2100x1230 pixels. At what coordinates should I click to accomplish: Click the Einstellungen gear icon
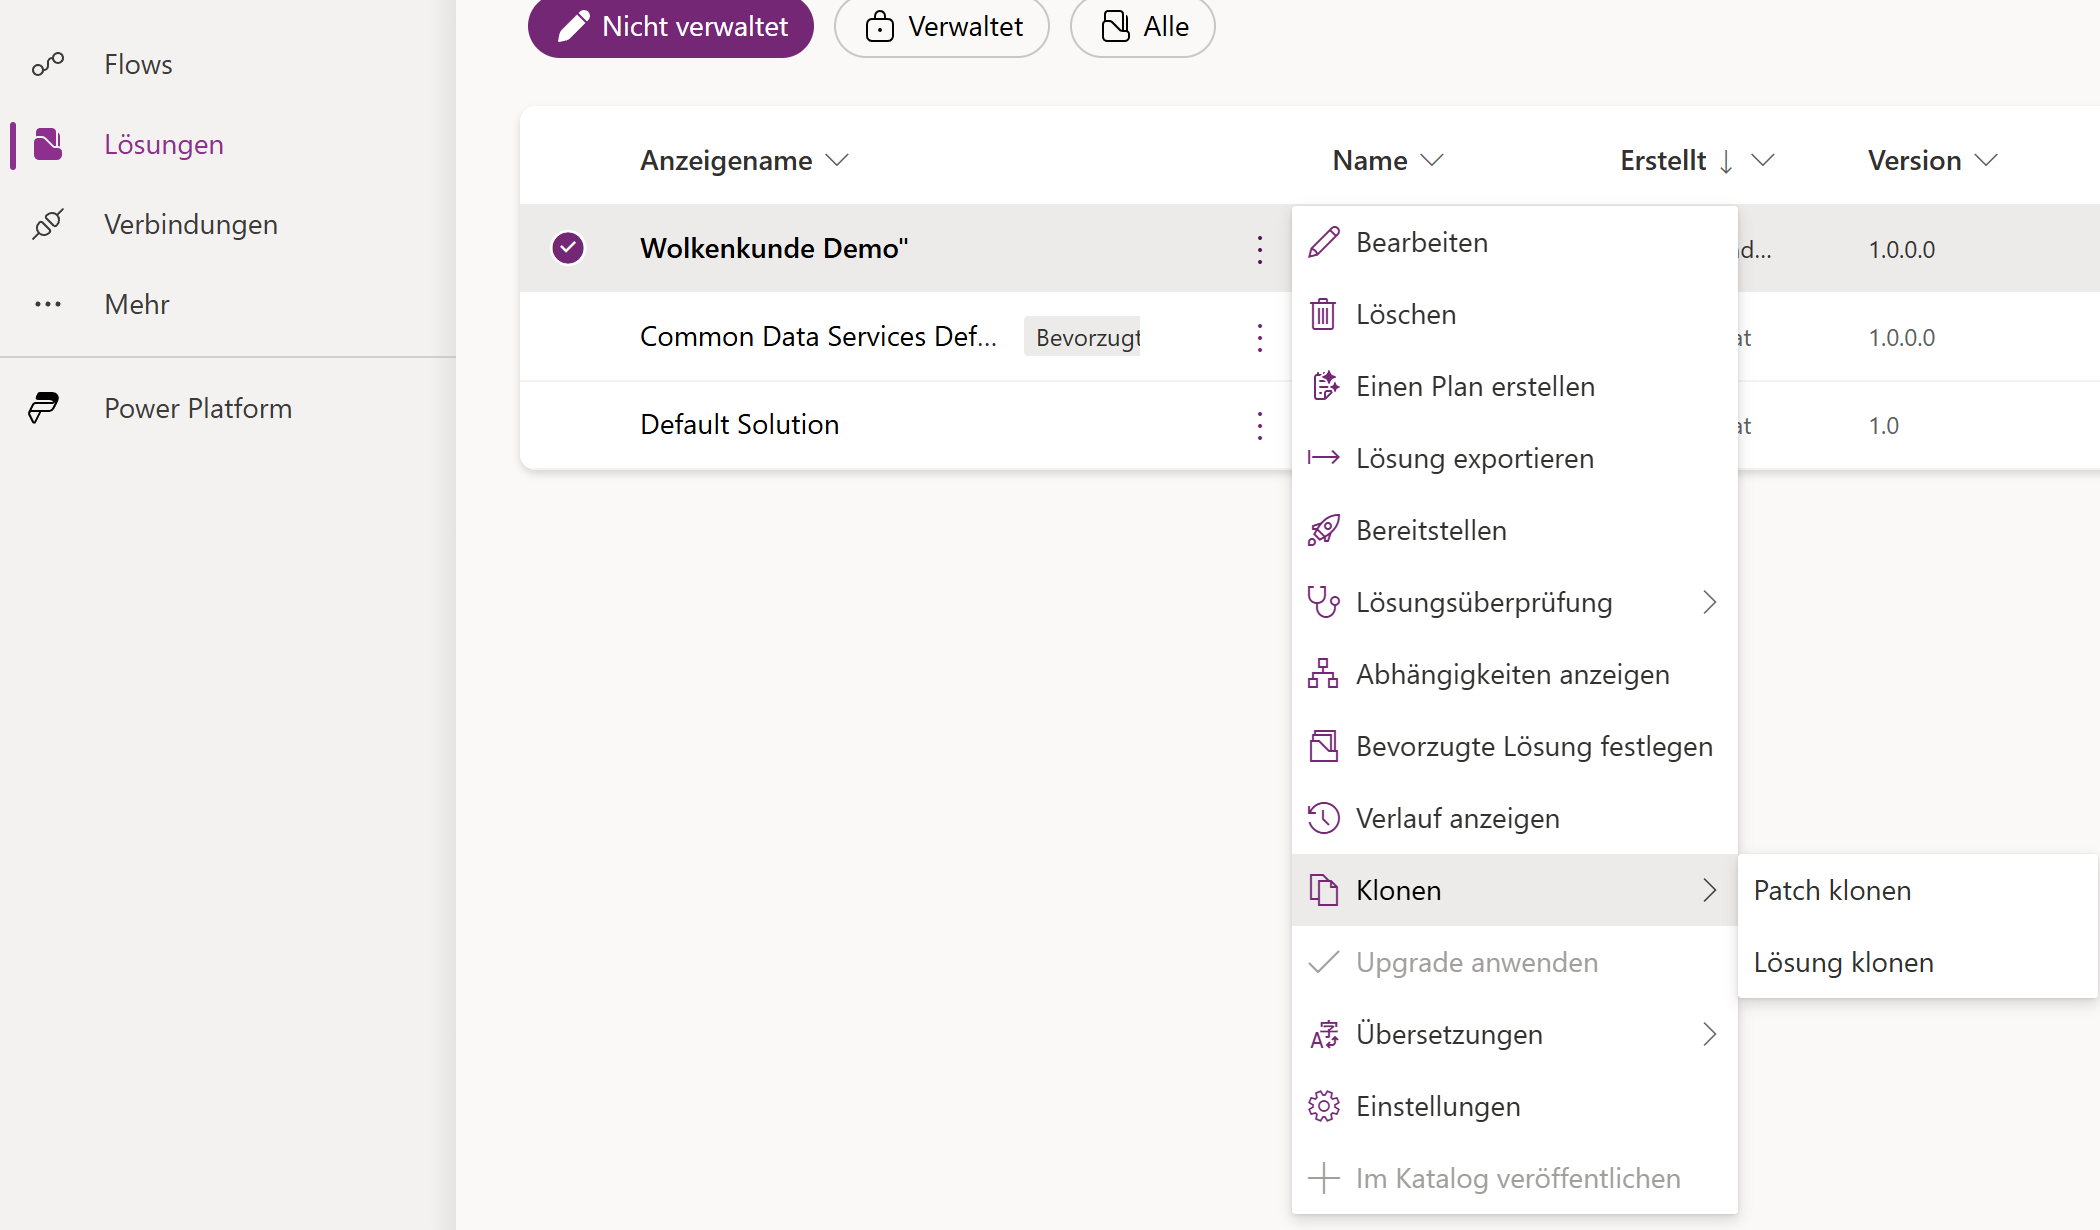[1324, 1106]
